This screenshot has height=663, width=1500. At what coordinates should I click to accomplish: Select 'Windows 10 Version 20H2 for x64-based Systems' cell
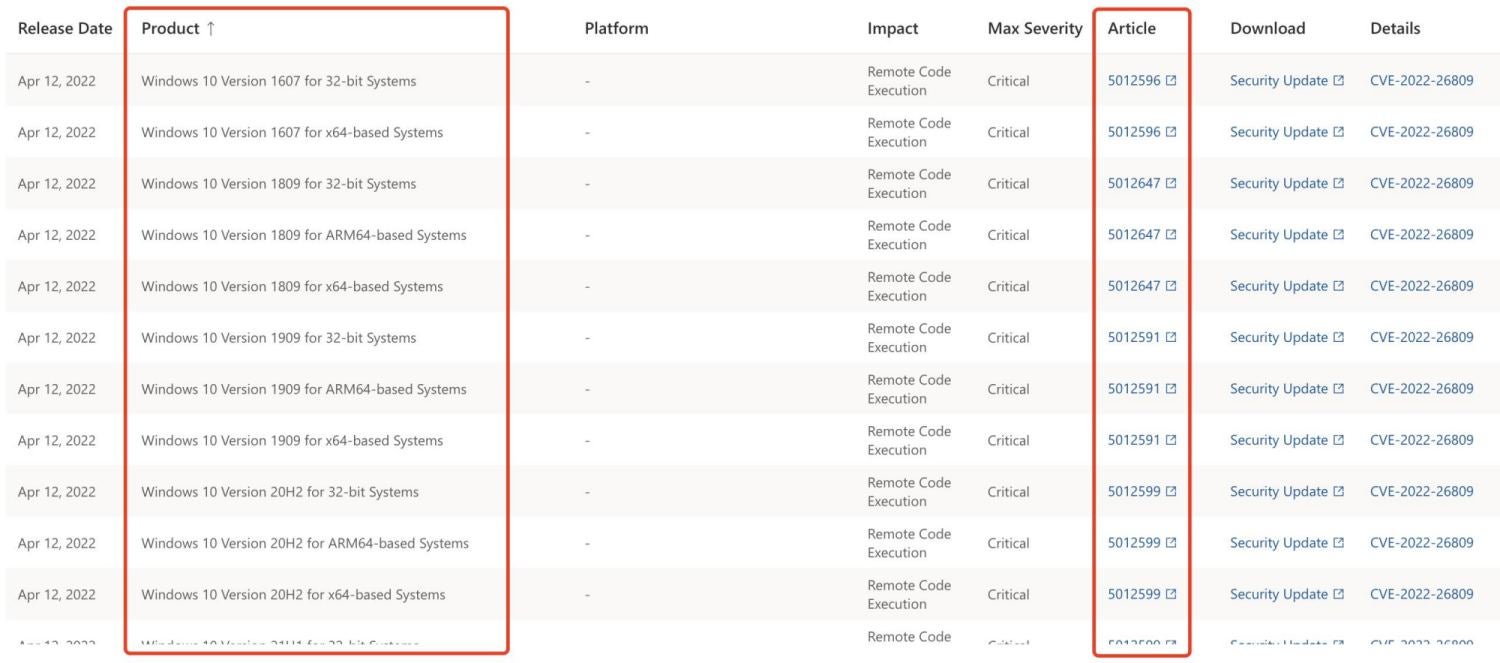[293, 594]
